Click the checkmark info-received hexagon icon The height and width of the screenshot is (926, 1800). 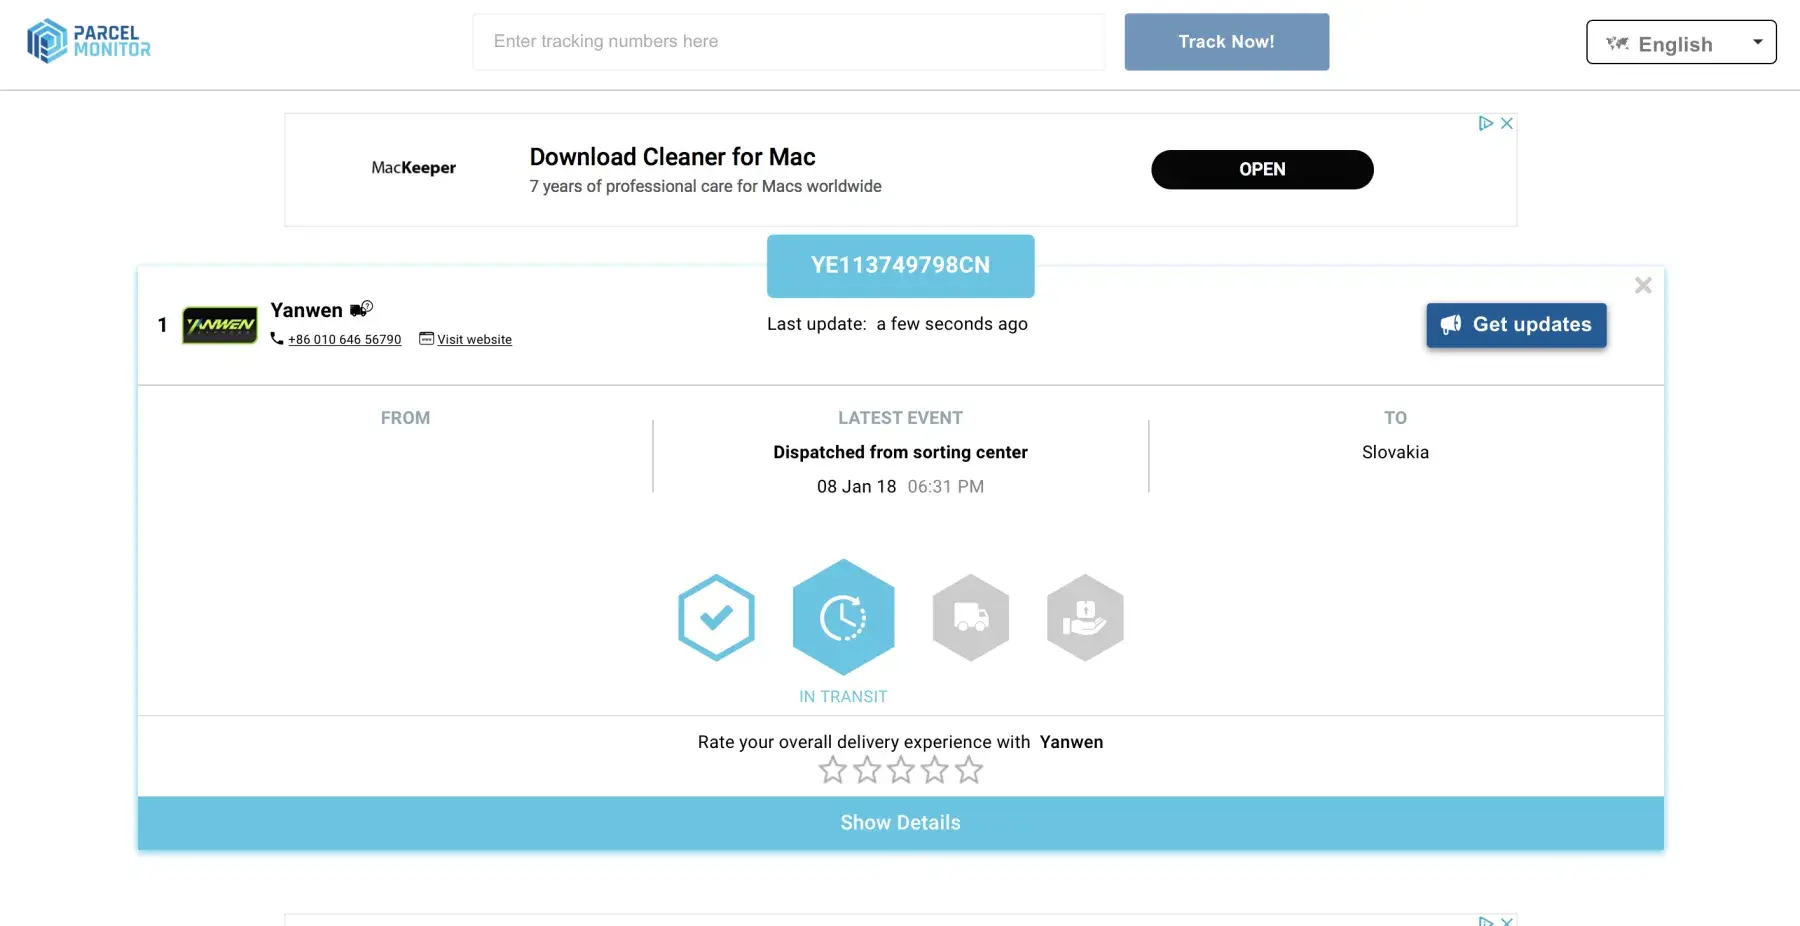point(716,617)
